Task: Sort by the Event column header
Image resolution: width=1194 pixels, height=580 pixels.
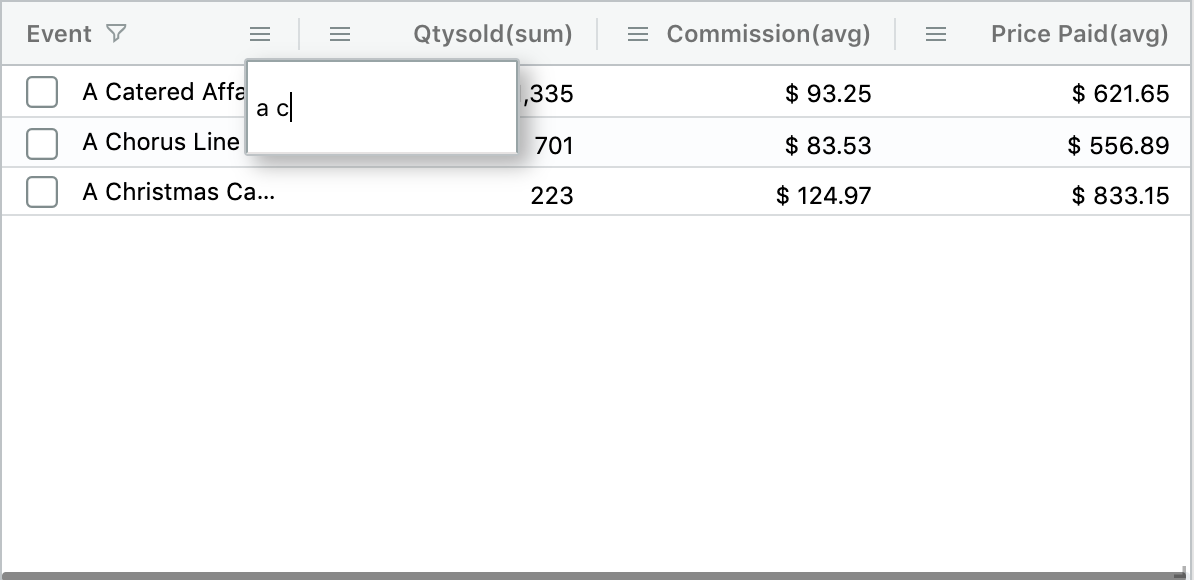Action: (59, 34)
